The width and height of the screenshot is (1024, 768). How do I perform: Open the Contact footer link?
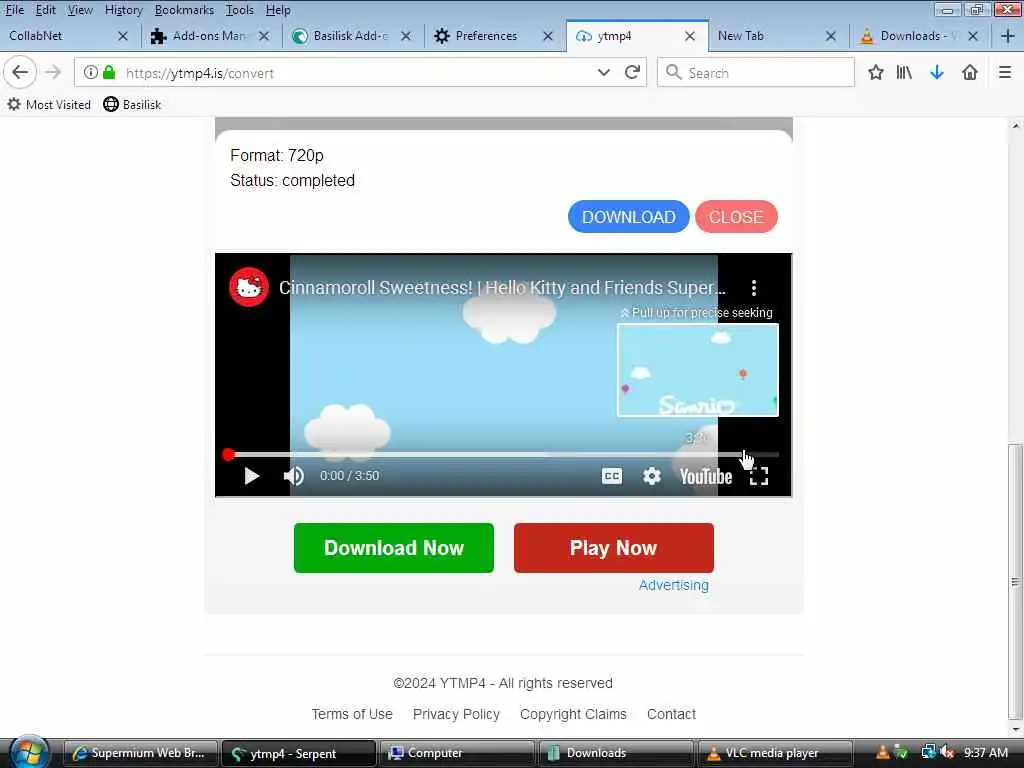click(x=671, y=714)
